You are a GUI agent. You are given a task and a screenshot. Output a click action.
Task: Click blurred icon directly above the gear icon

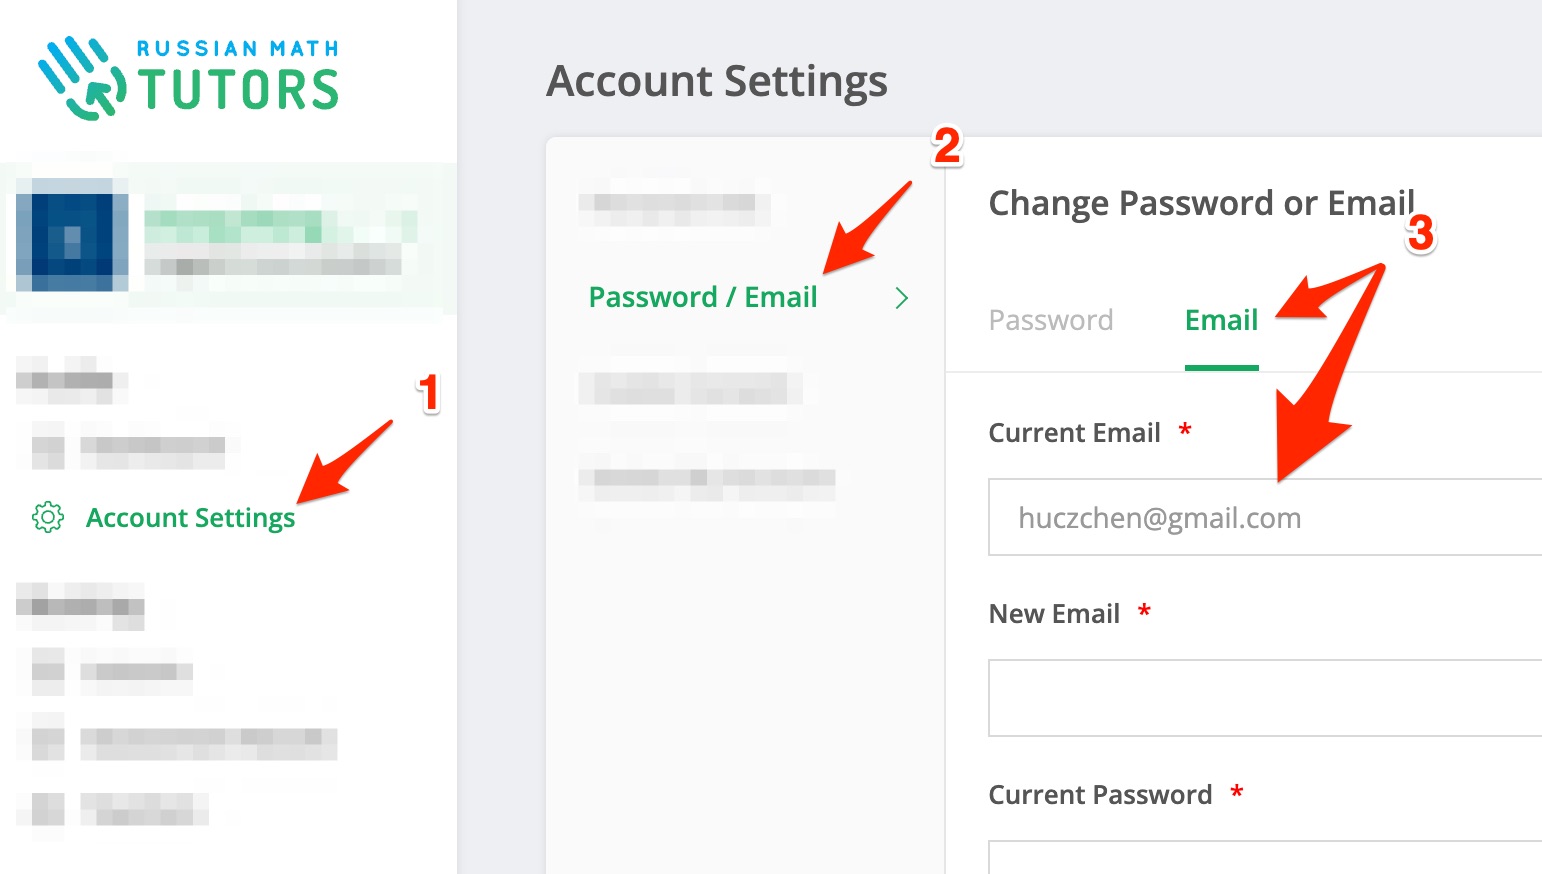[x=48, y=446]
